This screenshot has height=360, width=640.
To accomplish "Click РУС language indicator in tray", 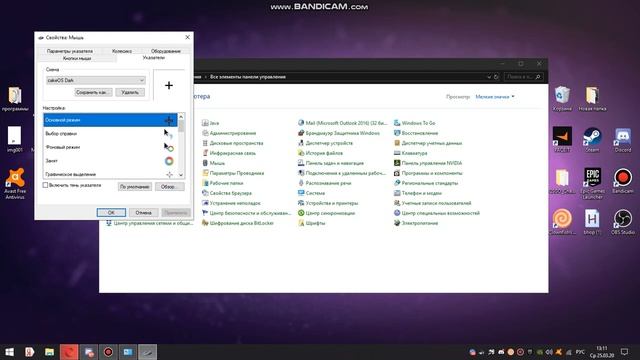I will pos(580,352).
